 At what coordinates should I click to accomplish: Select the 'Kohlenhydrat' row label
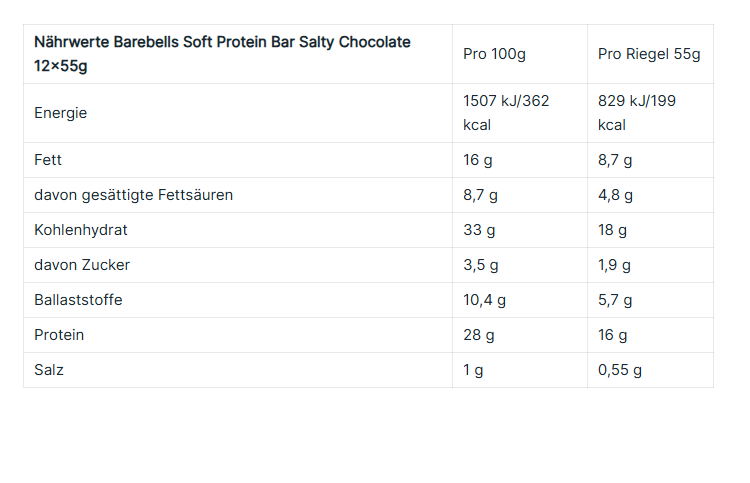[x=81, y=230]
